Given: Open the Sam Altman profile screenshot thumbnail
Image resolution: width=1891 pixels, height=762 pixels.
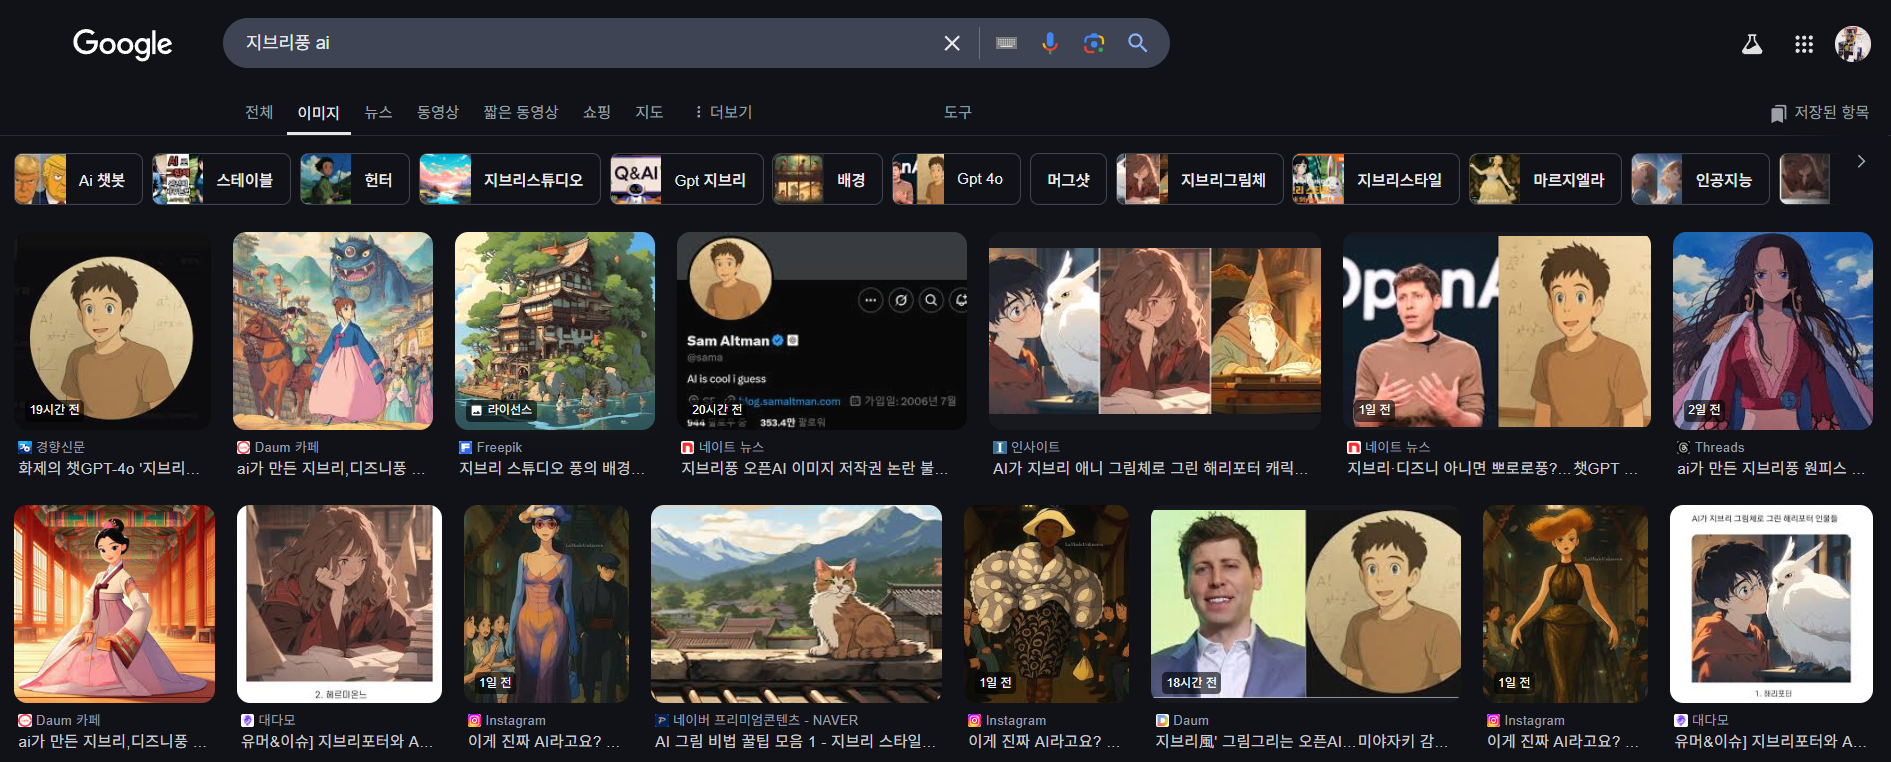Looking at the screenshot, I should pos(822,331).
